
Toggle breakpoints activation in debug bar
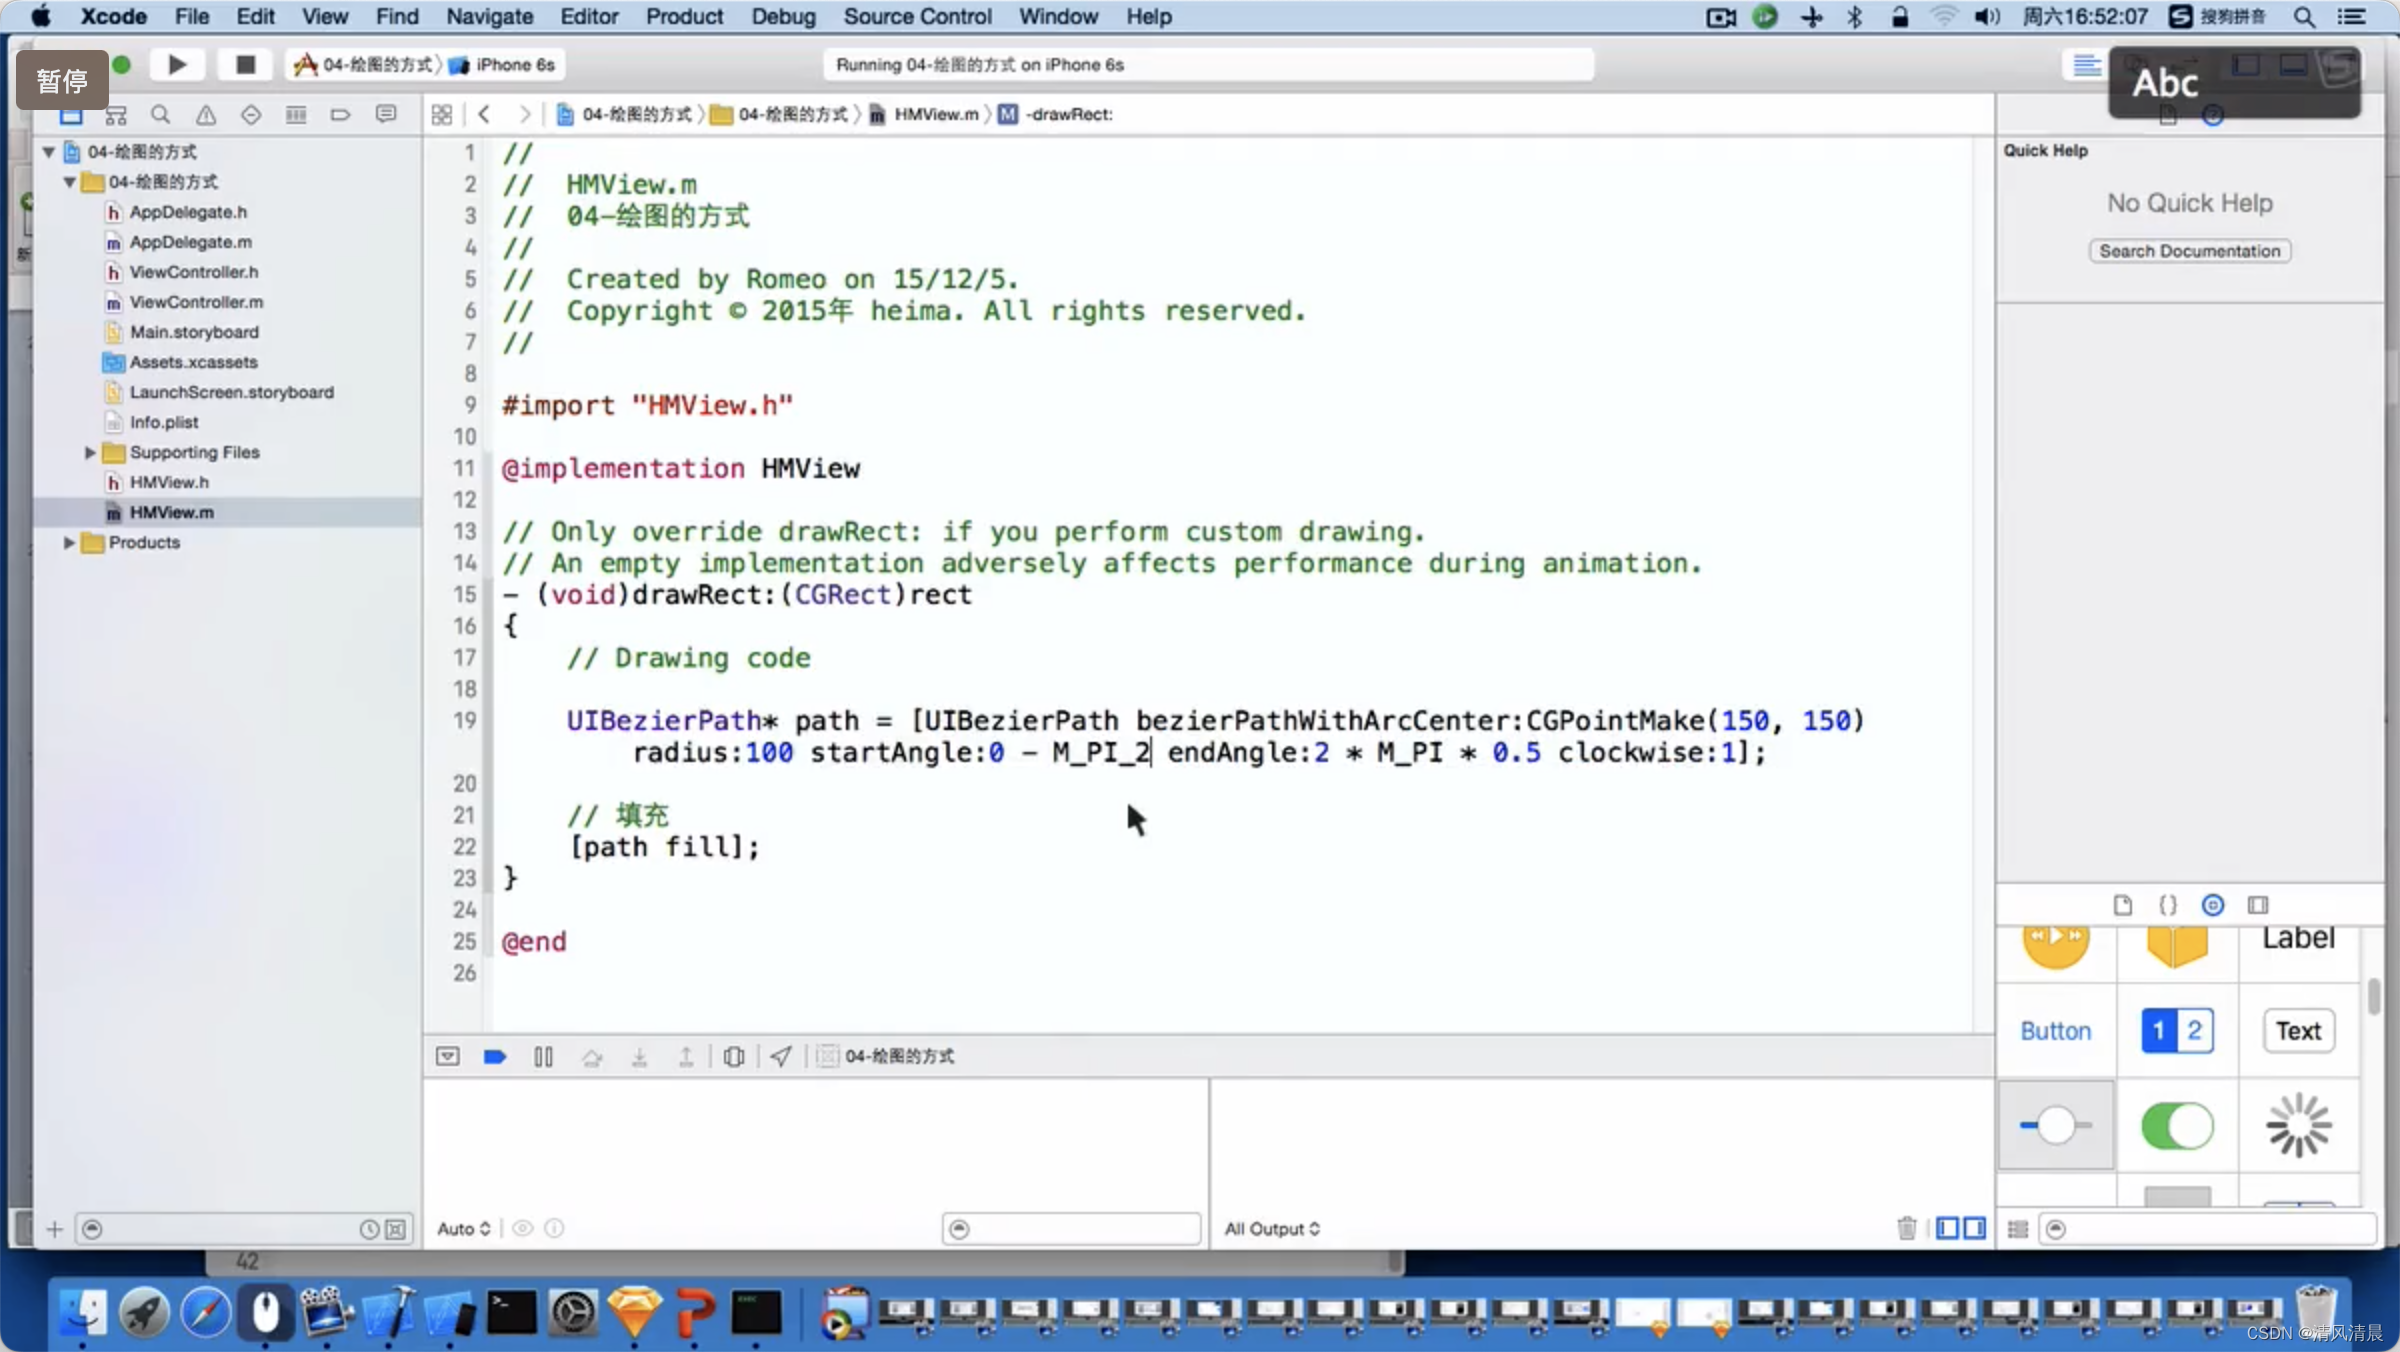(x=495, y=1057)
